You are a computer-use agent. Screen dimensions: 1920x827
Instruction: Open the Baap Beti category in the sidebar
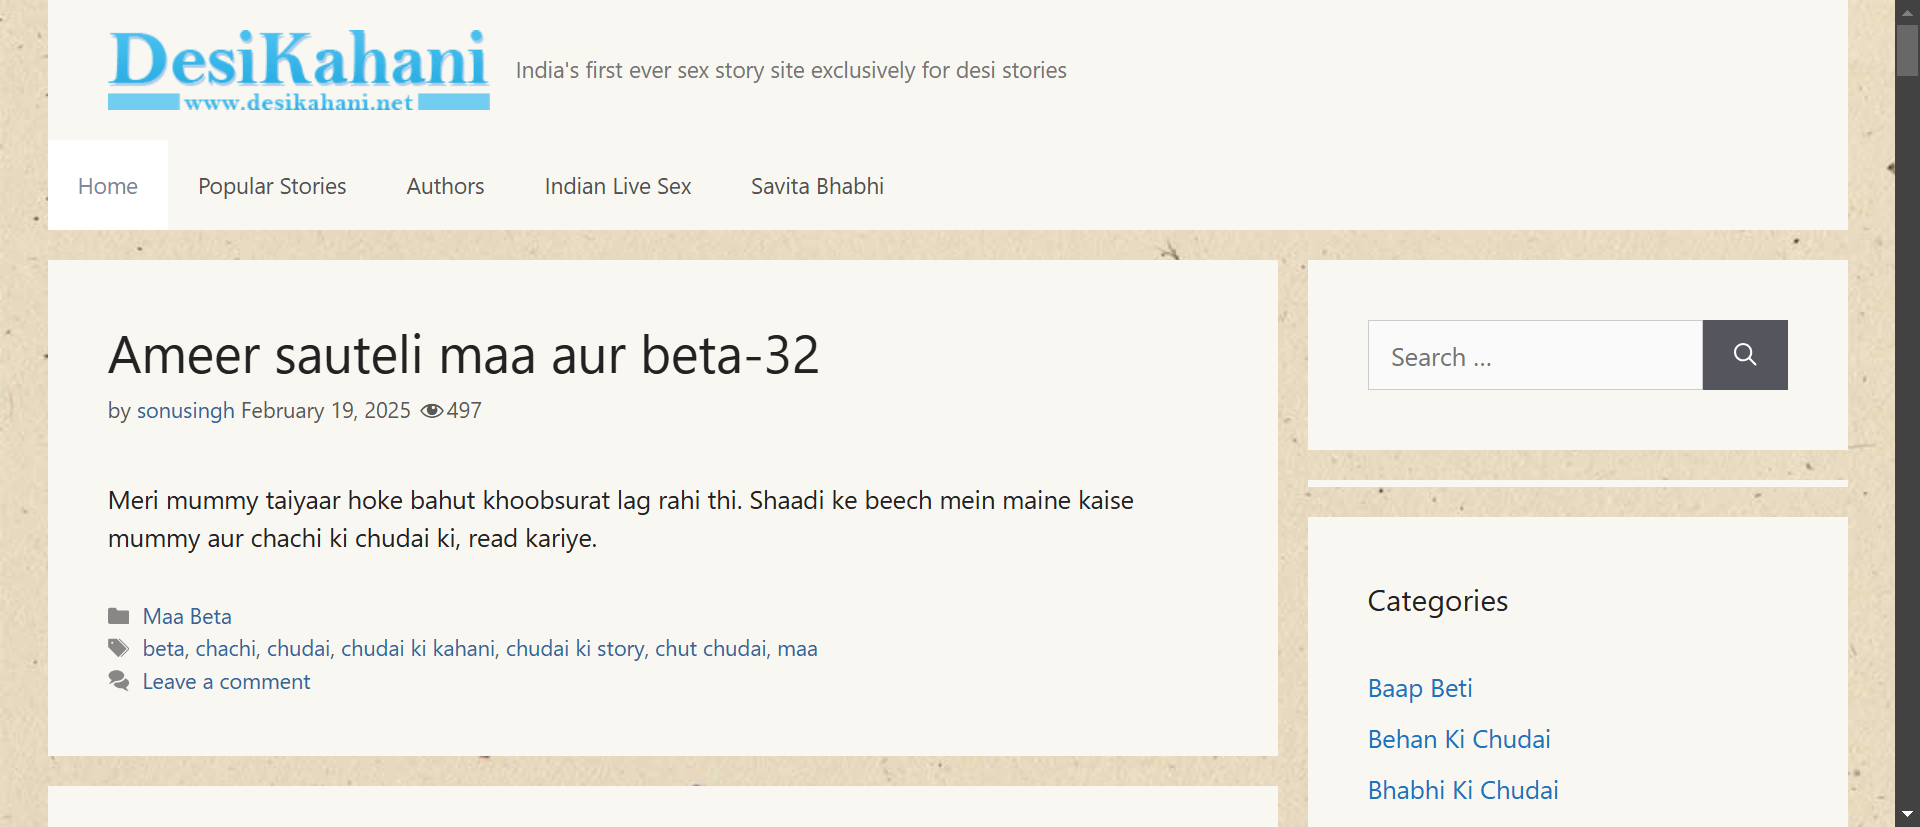coord(1419,689)
